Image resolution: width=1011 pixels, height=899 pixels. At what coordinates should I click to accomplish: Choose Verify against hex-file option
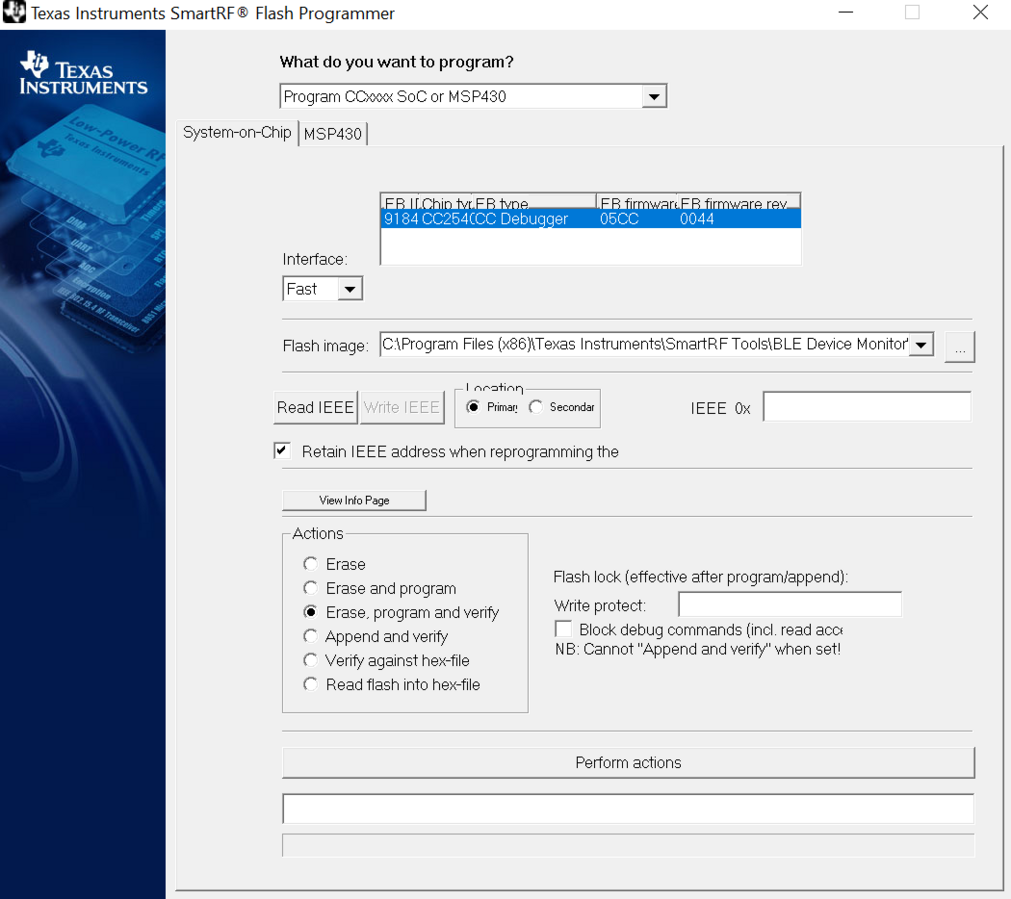coord(311,660)
